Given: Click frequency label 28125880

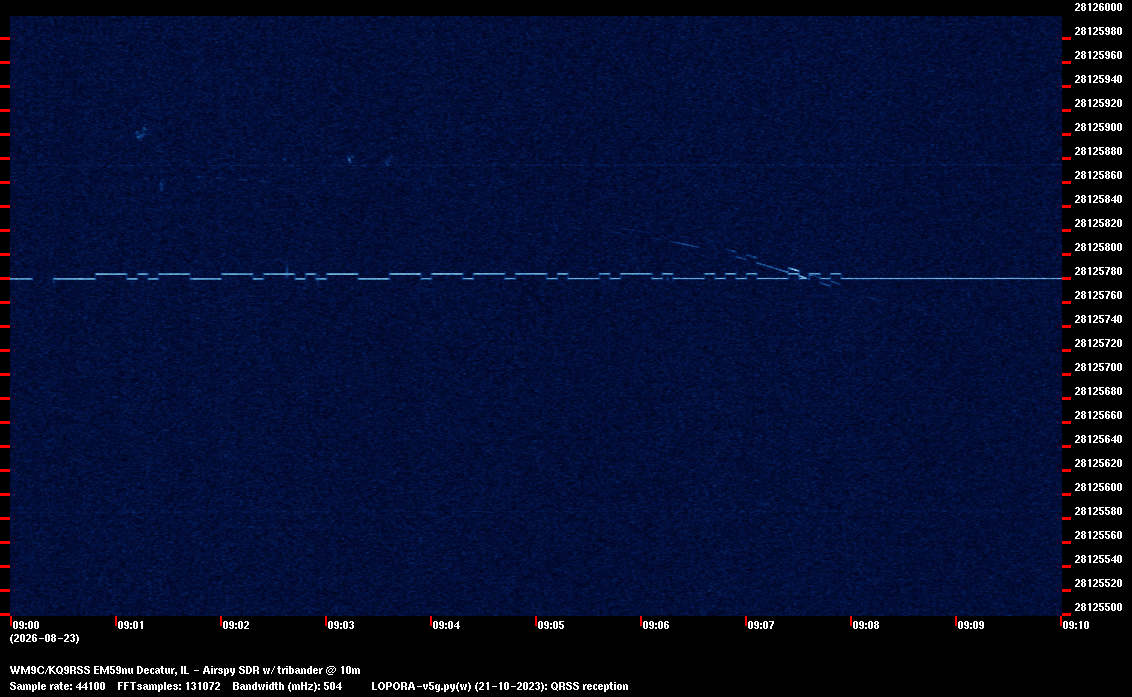Looking at the screenshot, I should (x=1098, y=151).
